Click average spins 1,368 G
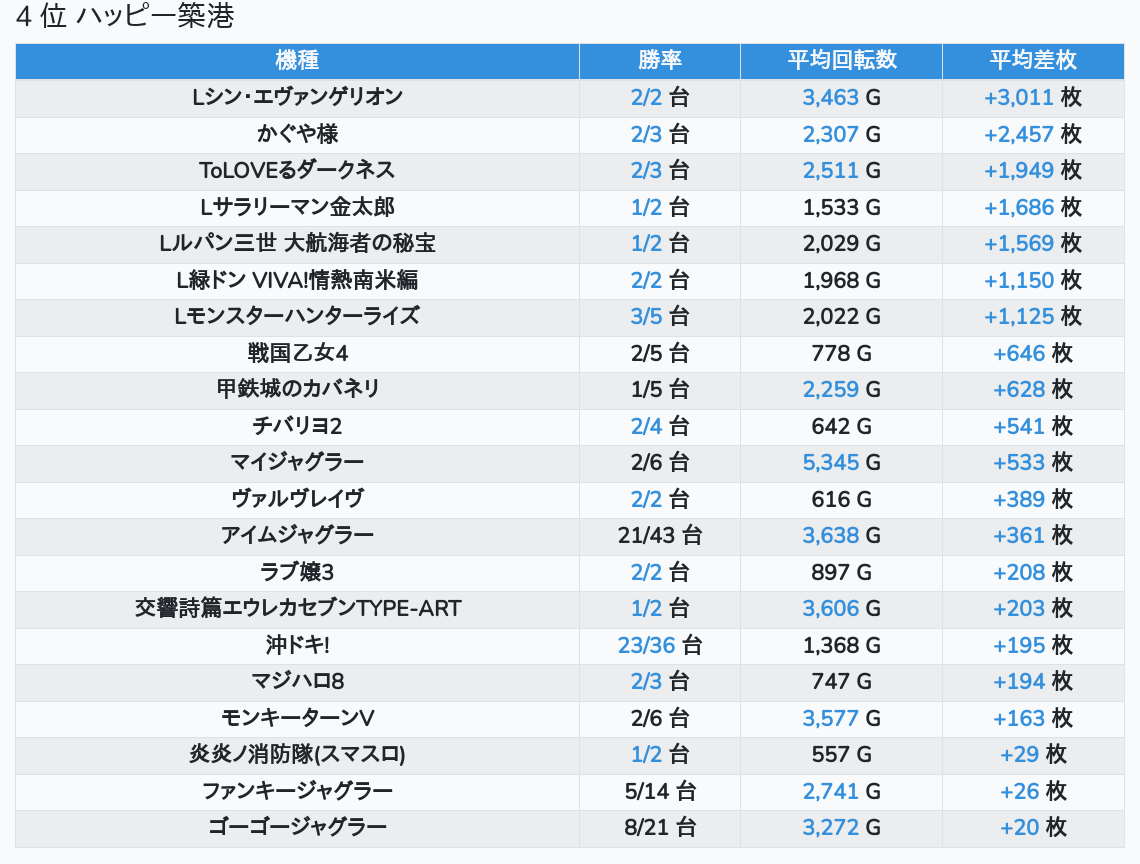The width and height of the screenshot is (1140, 864). click(842, 645)
